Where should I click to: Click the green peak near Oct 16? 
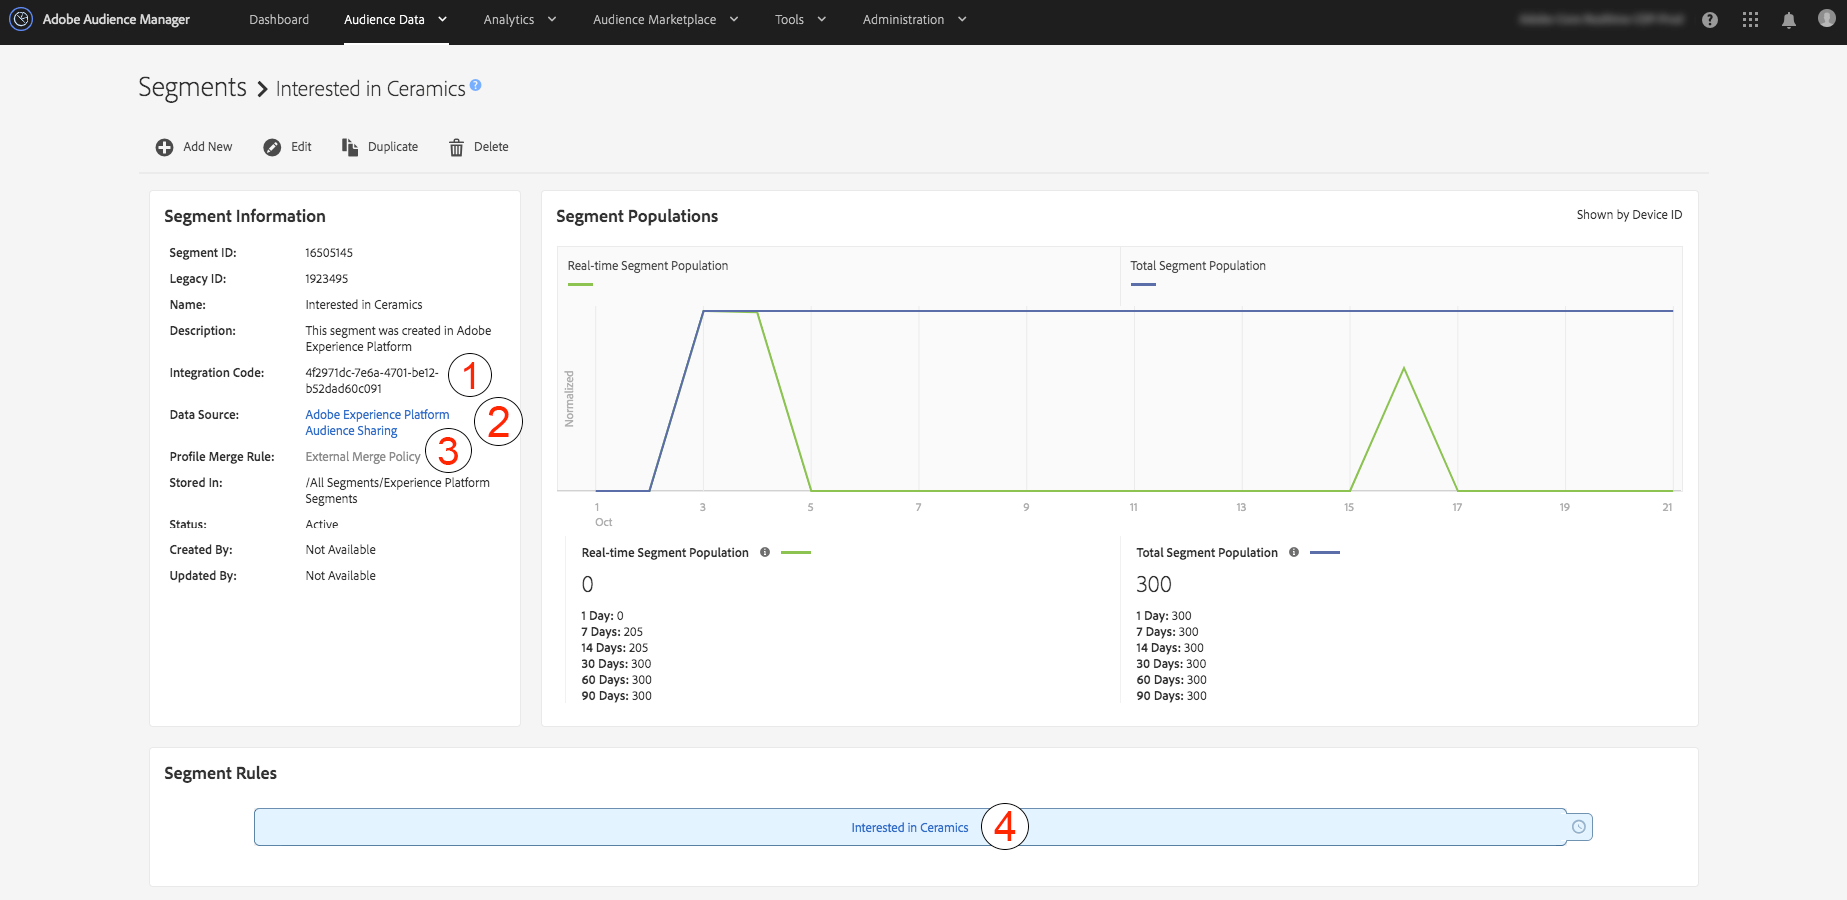click(x=1404, y=369)
